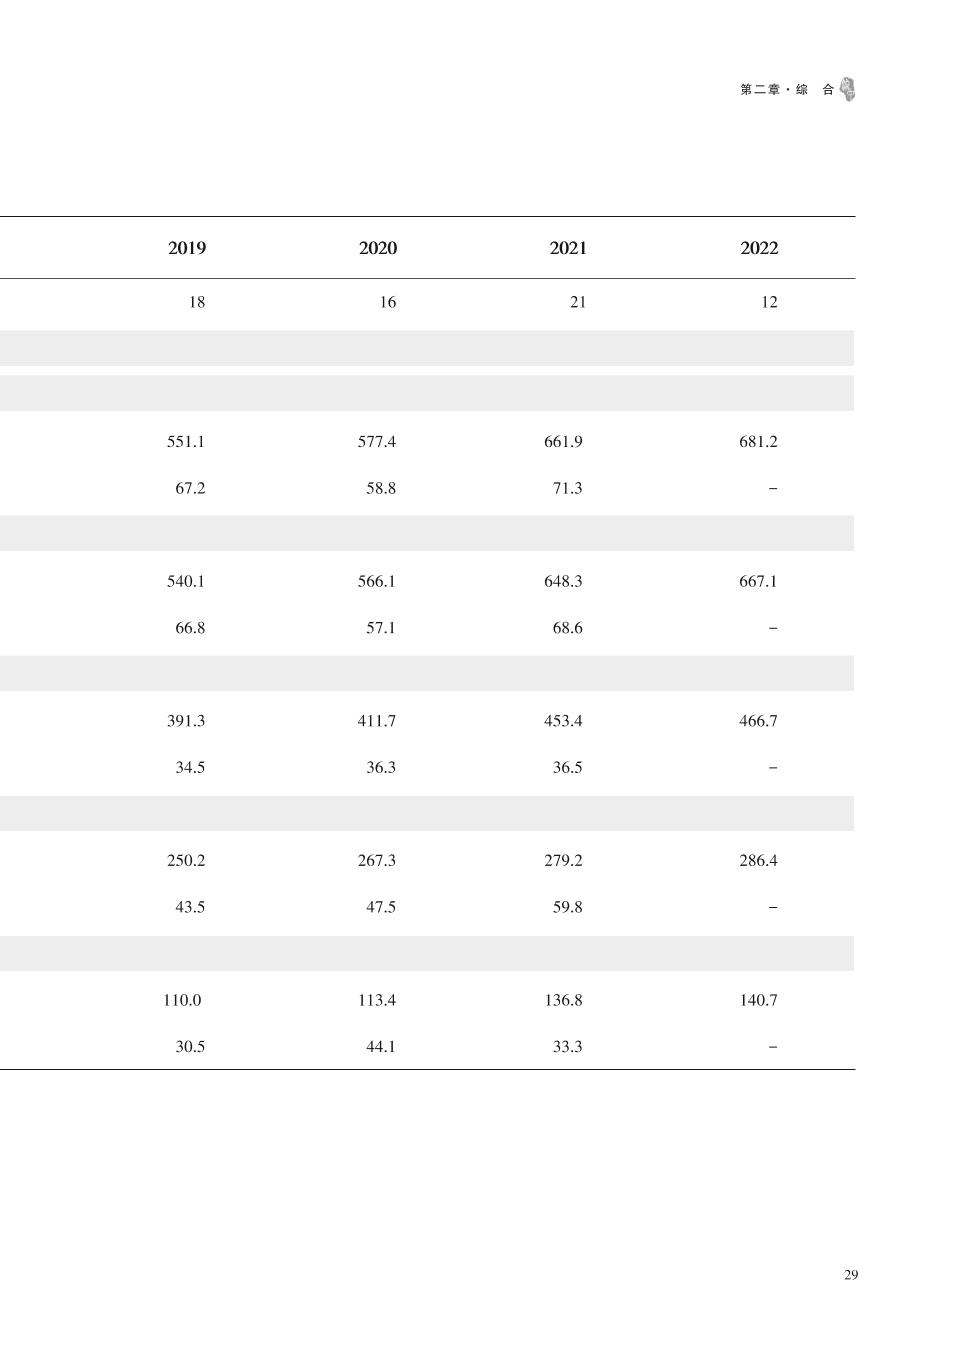Screen dimensions: 962x1361
Task: Click the value 44.1 in last row
Action: pyautogui.click(x=381, y=1047)
